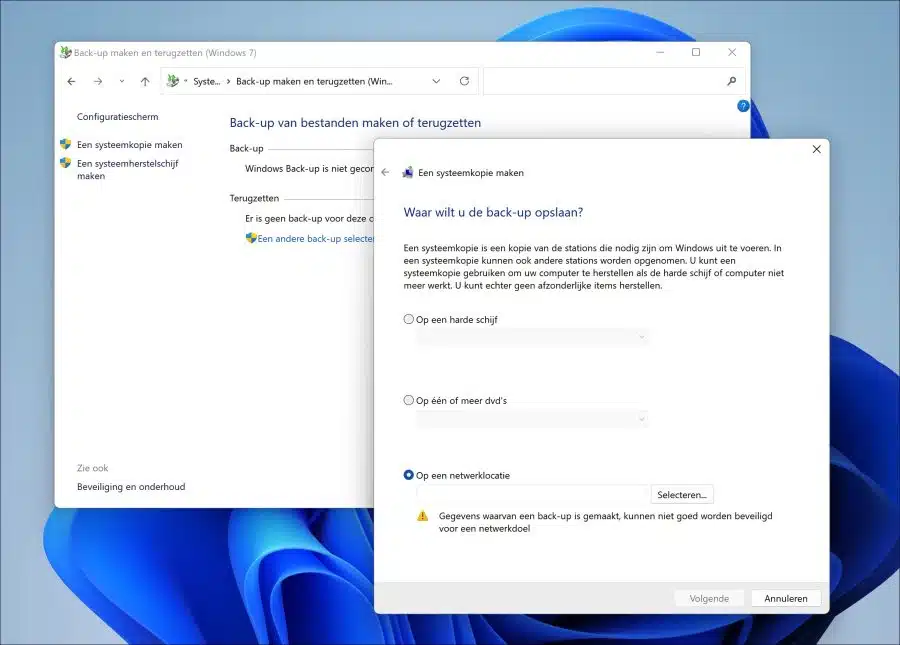This screenshot has height=645, width=900.
Task: Go forward in Control Panel window
Action: tap(98, 81)
